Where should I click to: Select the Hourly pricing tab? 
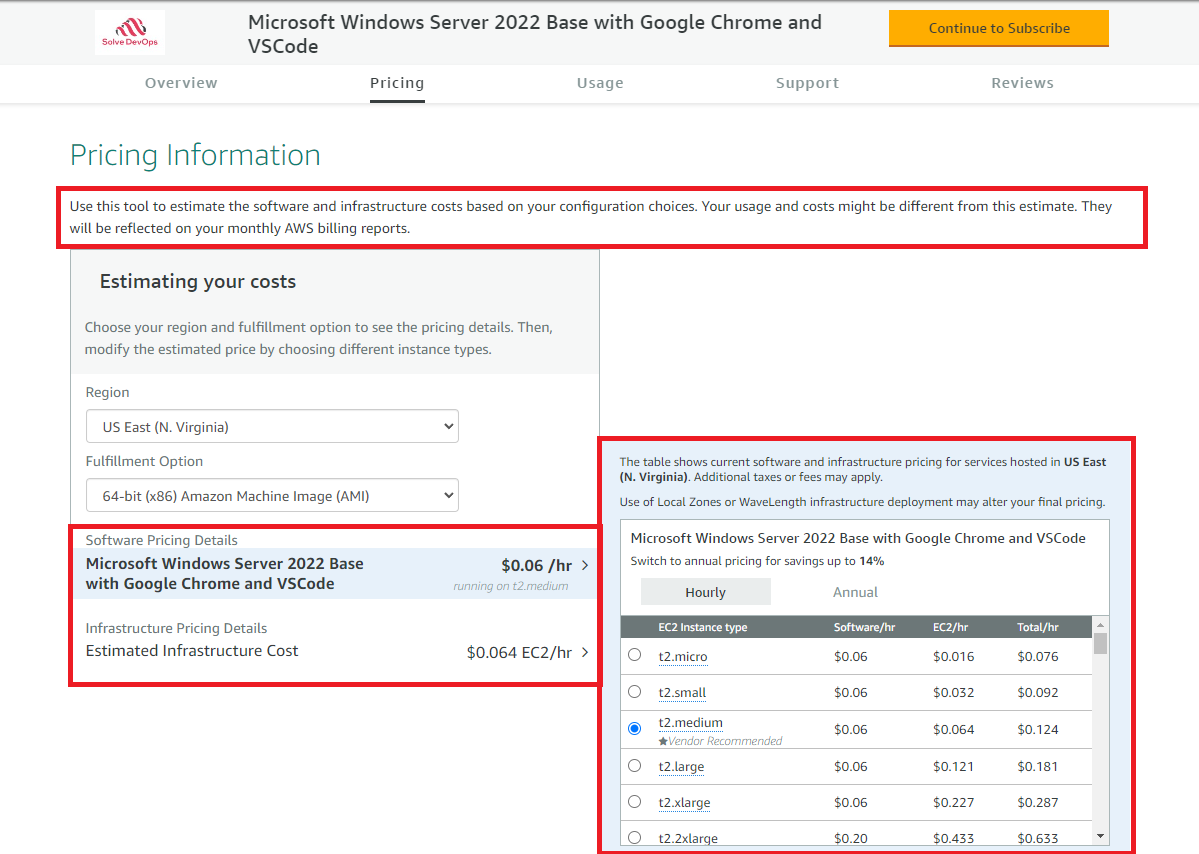pyautogui.click(x=705, y=592)
